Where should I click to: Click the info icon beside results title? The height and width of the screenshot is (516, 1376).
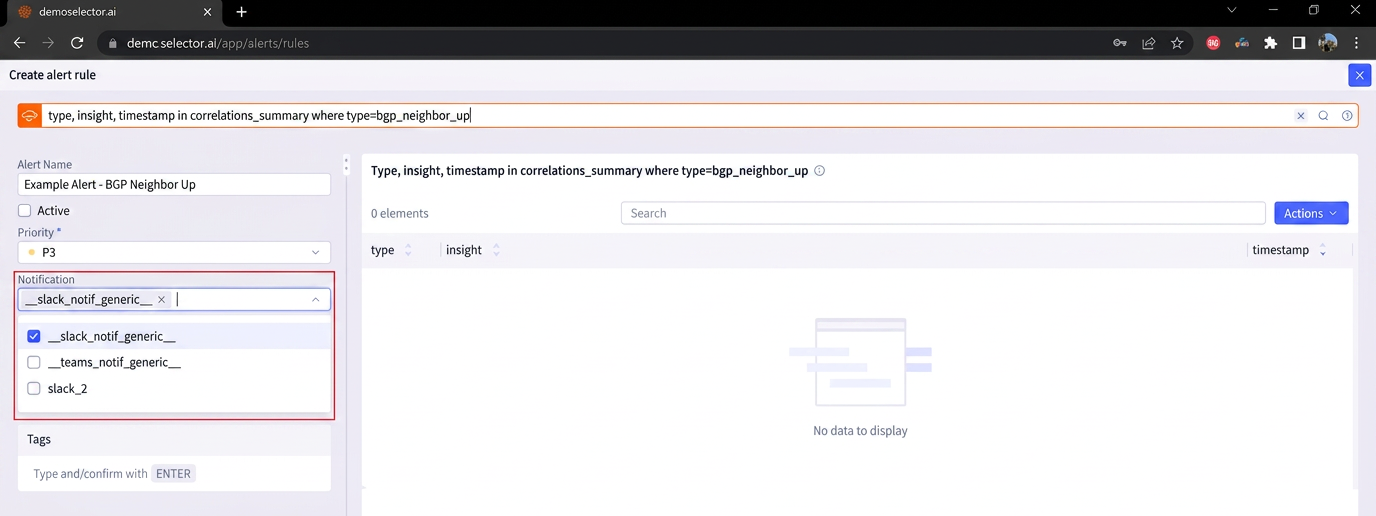click(x=819, y=171)
